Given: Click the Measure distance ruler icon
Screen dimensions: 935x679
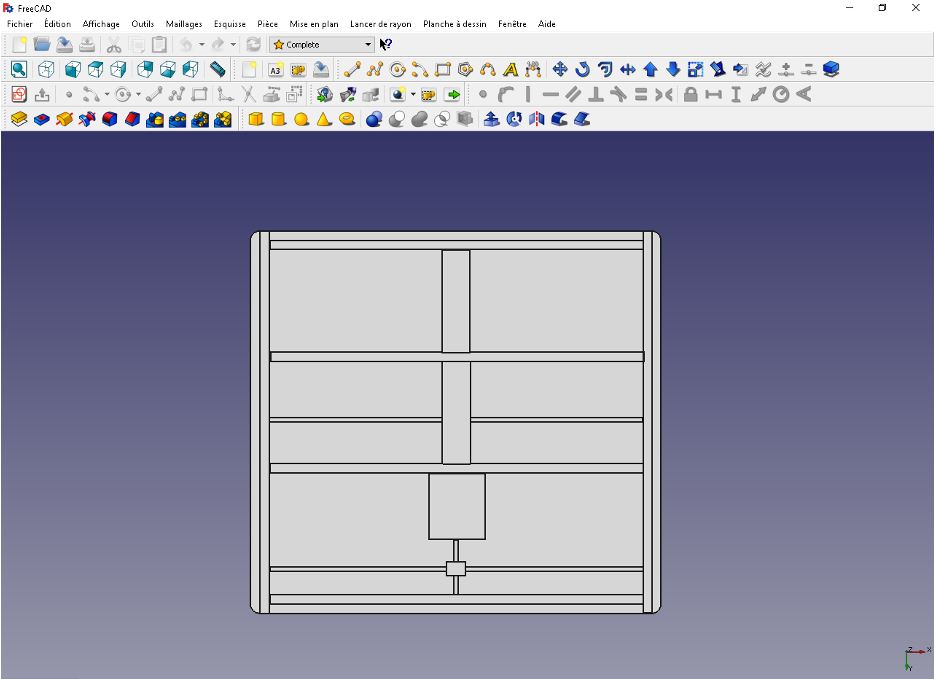Looking at the screenshot, I should pos(218,69).
